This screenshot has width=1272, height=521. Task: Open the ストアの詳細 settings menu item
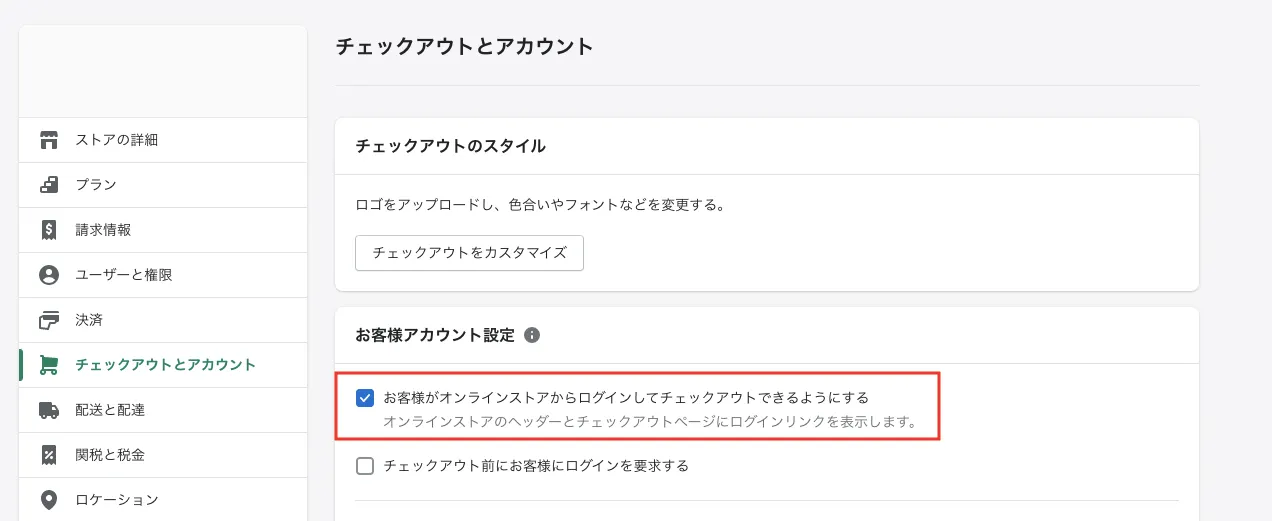coord(117,140)
